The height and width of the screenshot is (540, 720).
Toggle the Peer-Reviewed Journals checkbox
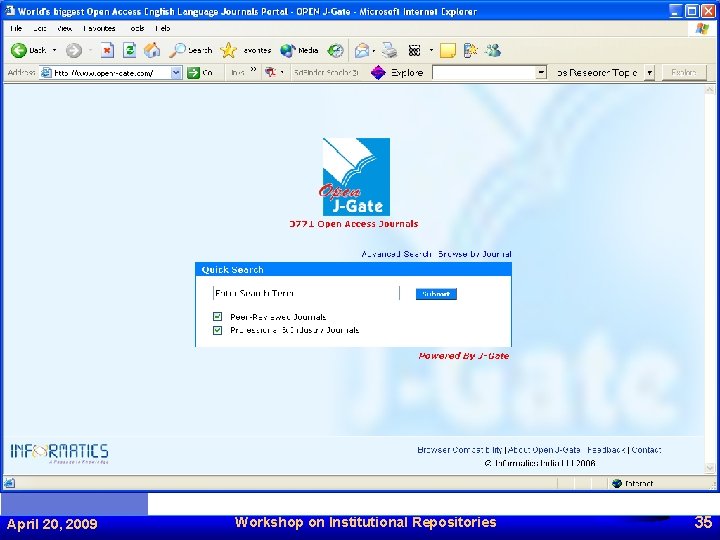218,316
